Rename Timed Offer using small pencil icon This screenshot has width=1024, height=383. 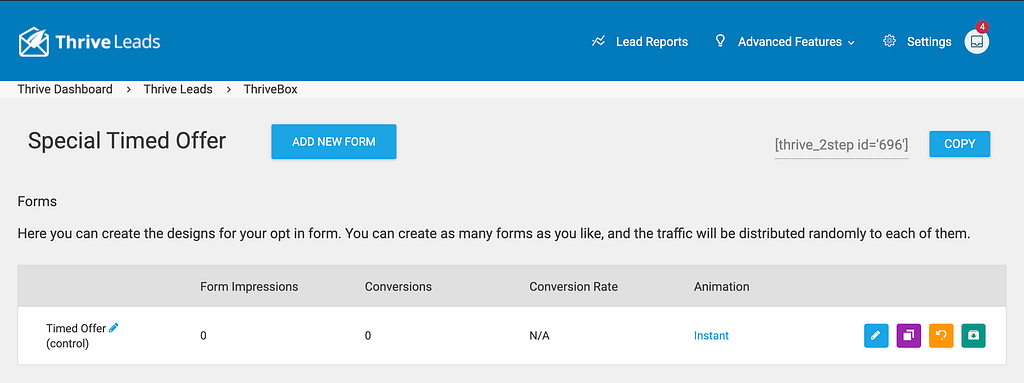point(114,328)
